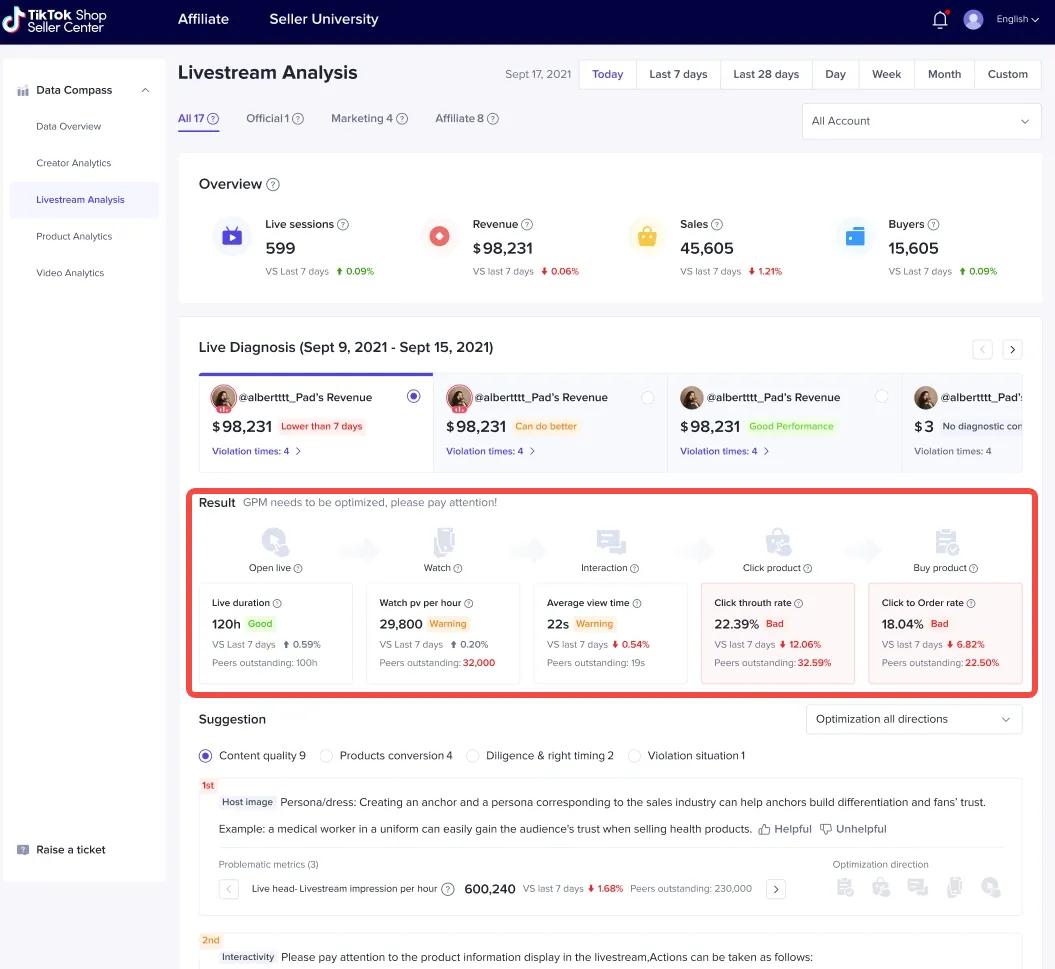Click the Live sessions help icon

click(343, 225)
